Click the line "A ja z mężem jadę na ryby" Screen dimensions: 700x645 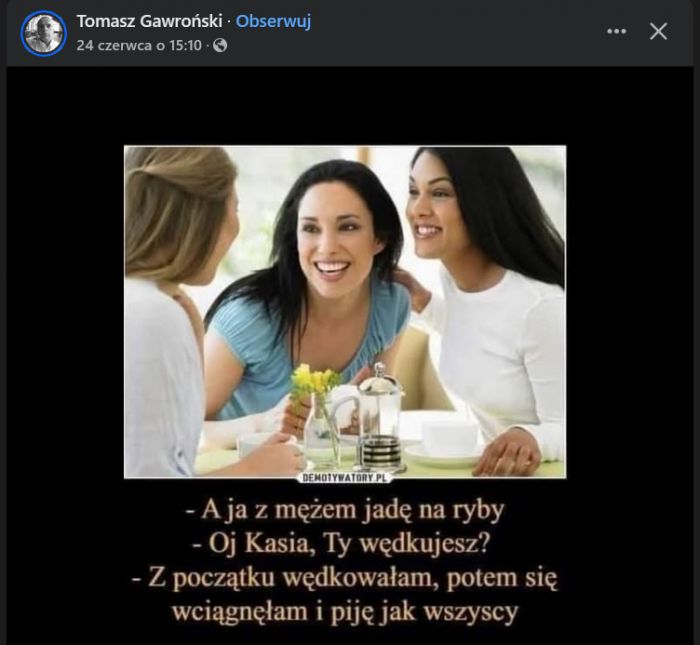click(345, 509)
